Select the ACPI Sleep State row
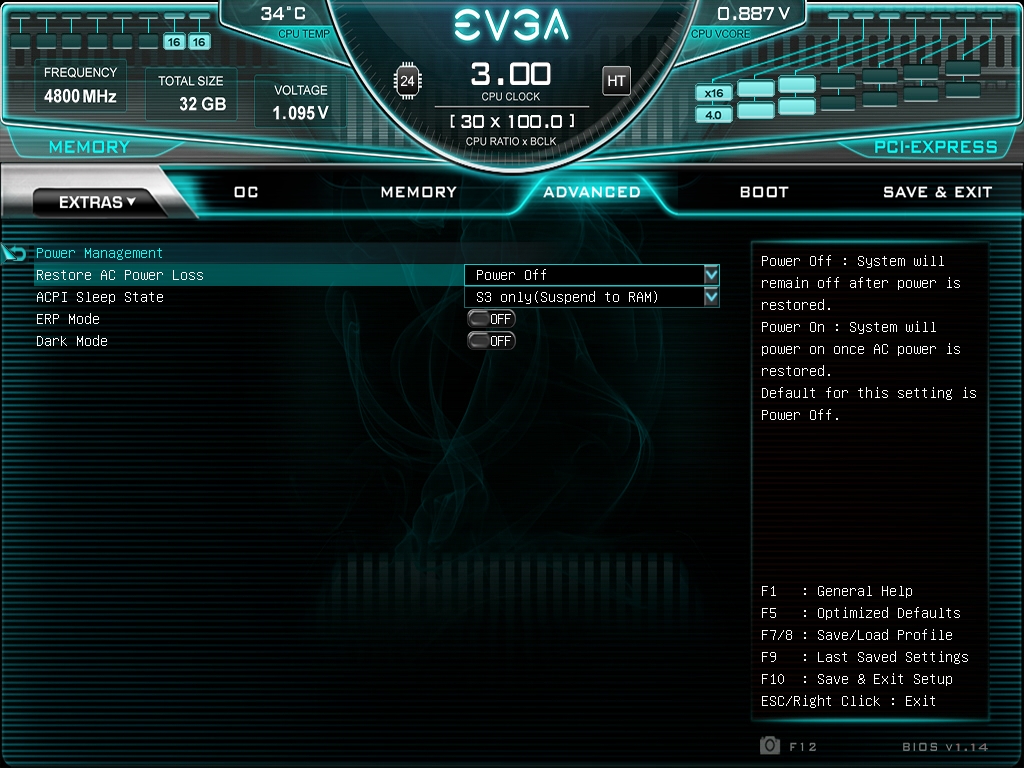Image resolution: width=1024 pixels, height=768 pixels. [377, 297]
